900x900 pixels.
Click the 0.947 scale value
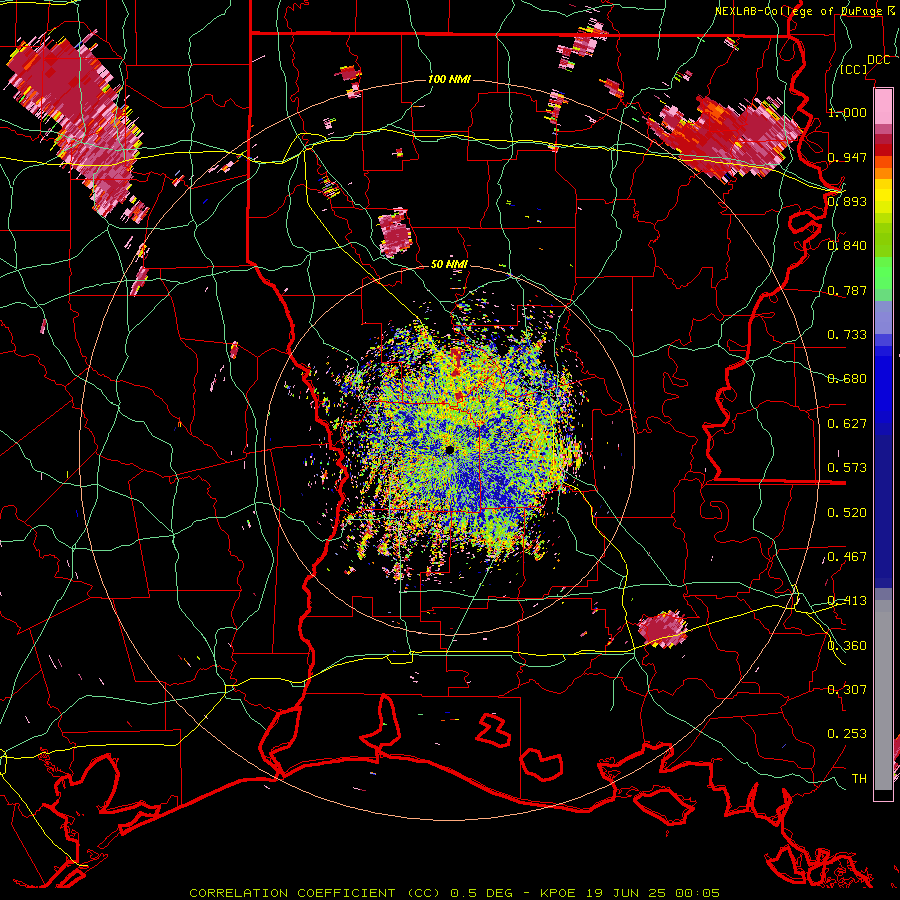click(x=847, y=157)
